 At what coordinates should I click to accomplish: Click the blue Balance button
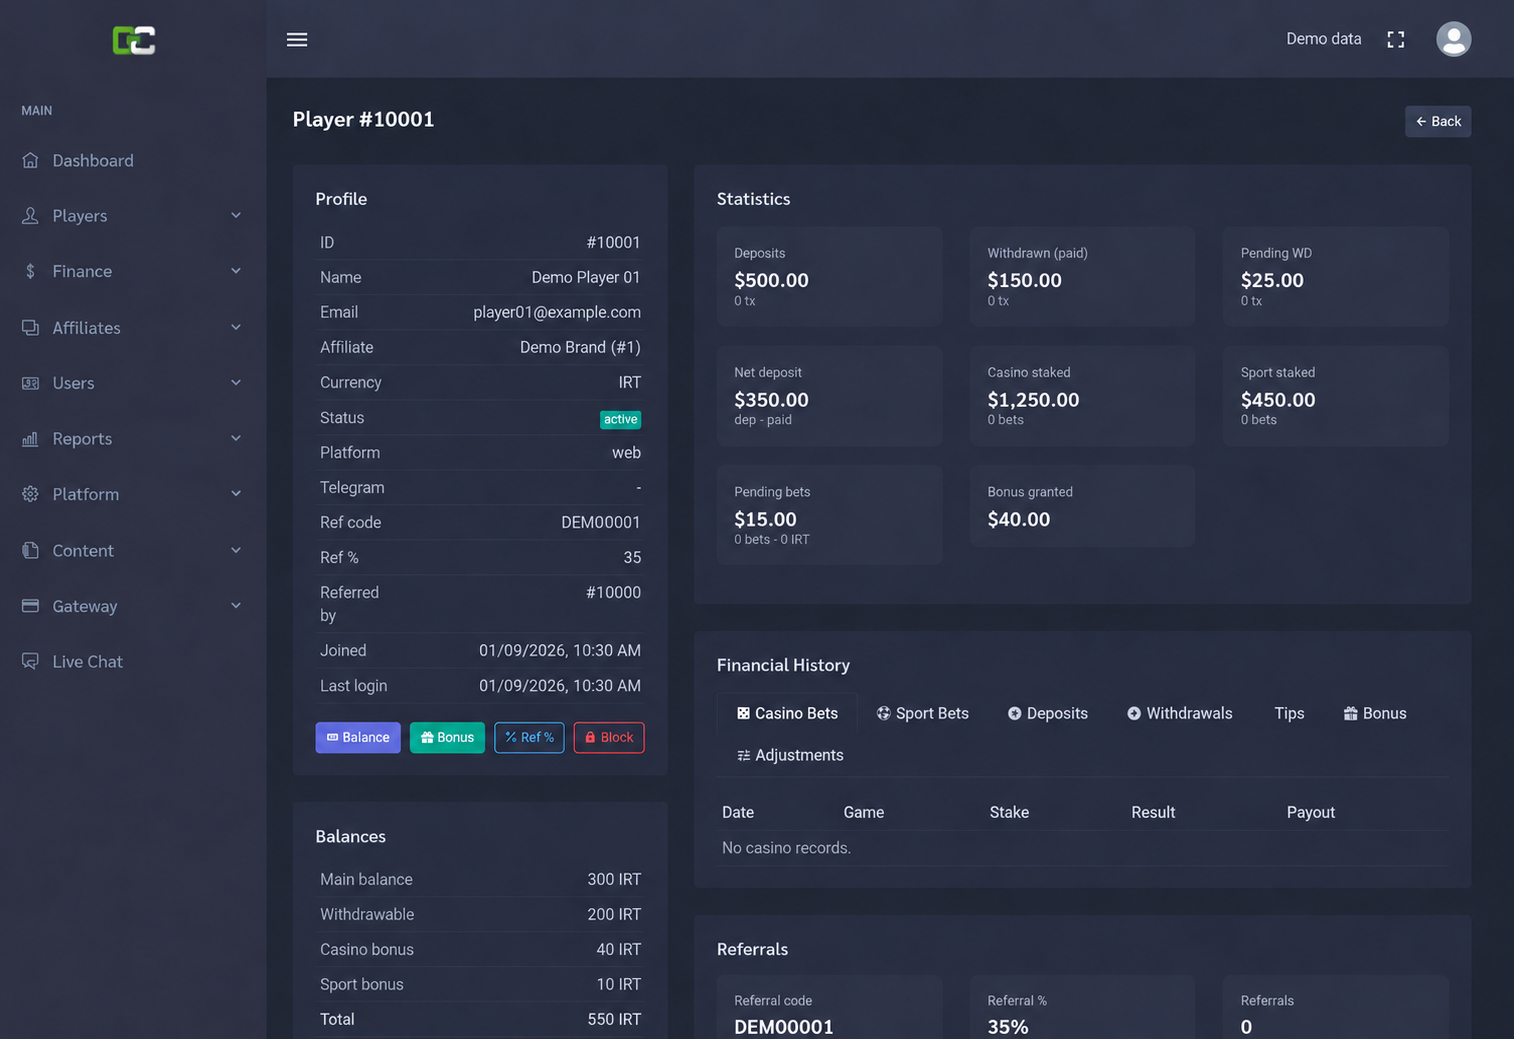358,737
